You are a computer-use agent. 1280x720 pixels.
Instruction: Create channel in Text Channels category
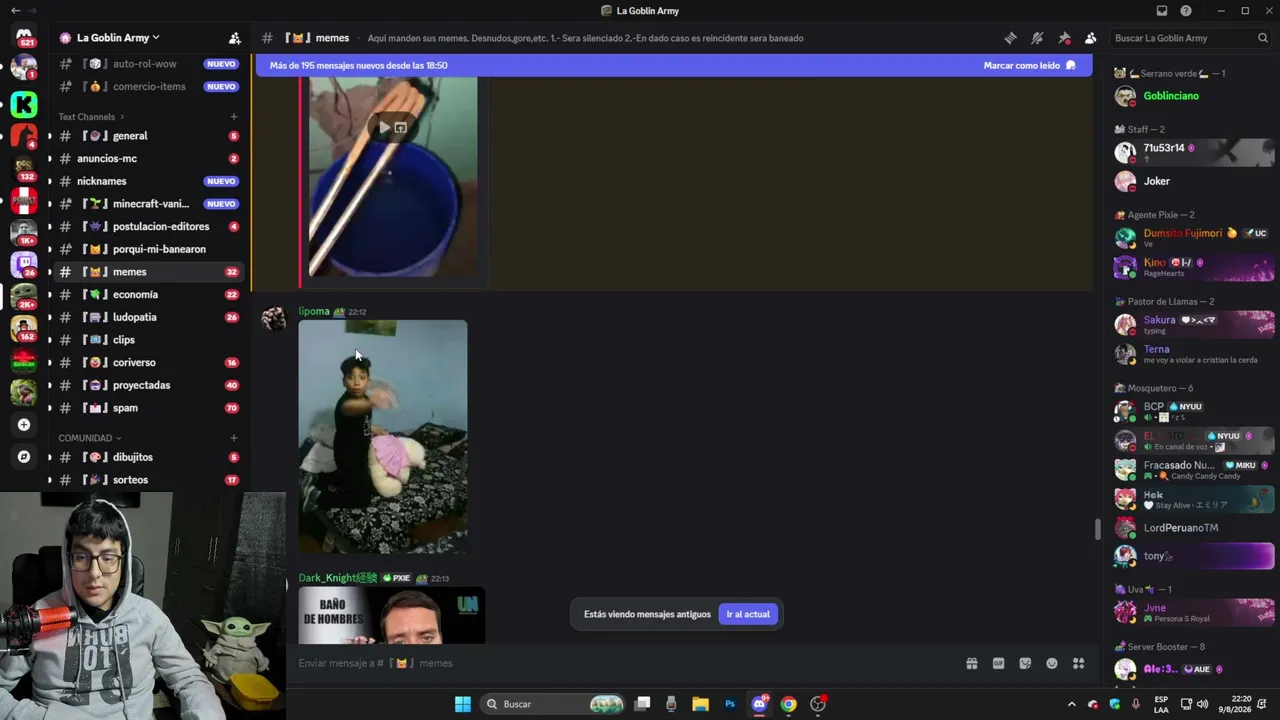(x=234, y=117)
